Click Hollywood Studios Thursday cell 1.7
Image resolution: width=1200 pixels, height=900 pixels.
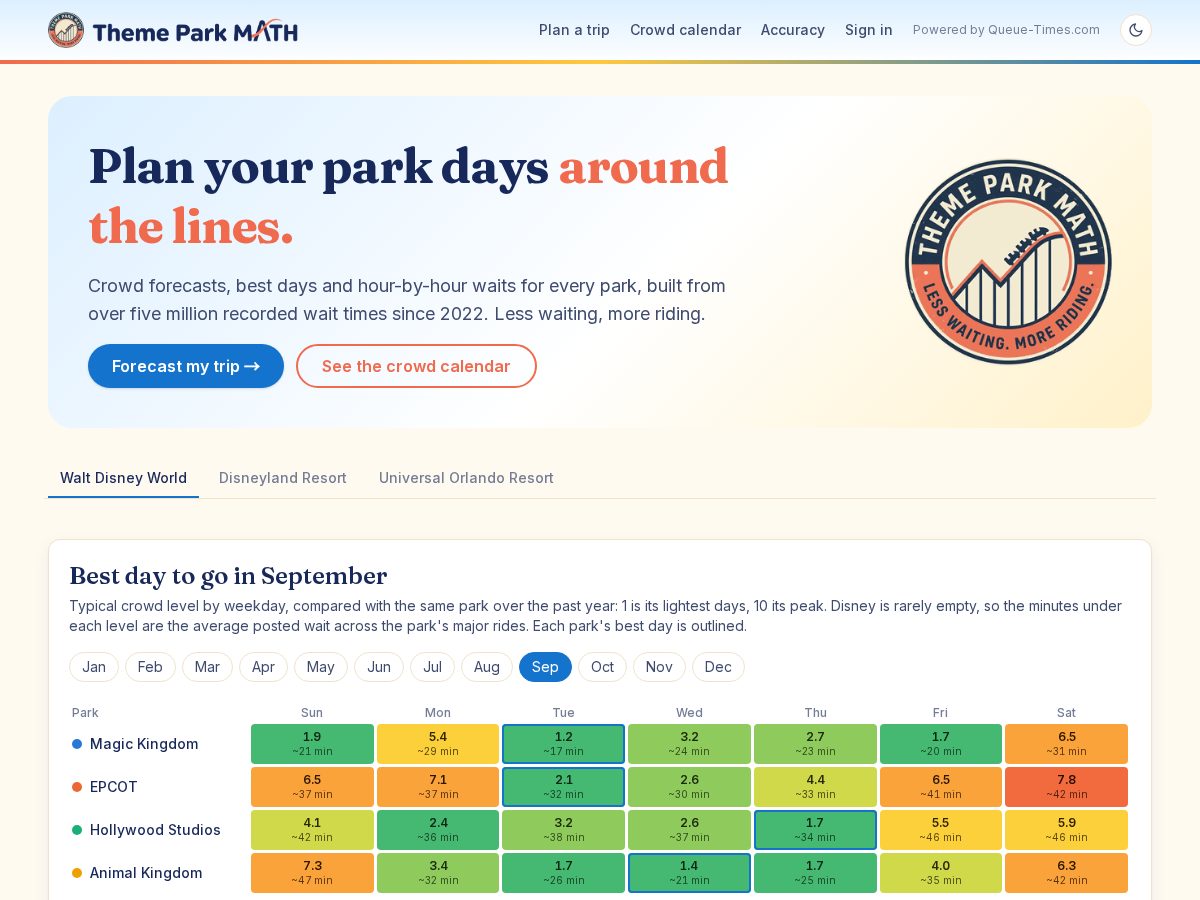pyautogui.click(x=815, y=830)
